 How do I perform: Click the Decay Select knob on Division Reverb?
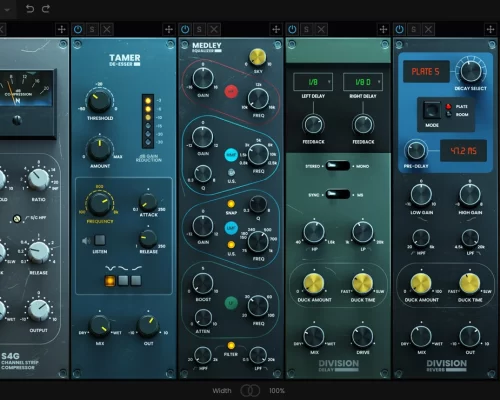coord(471,71)
